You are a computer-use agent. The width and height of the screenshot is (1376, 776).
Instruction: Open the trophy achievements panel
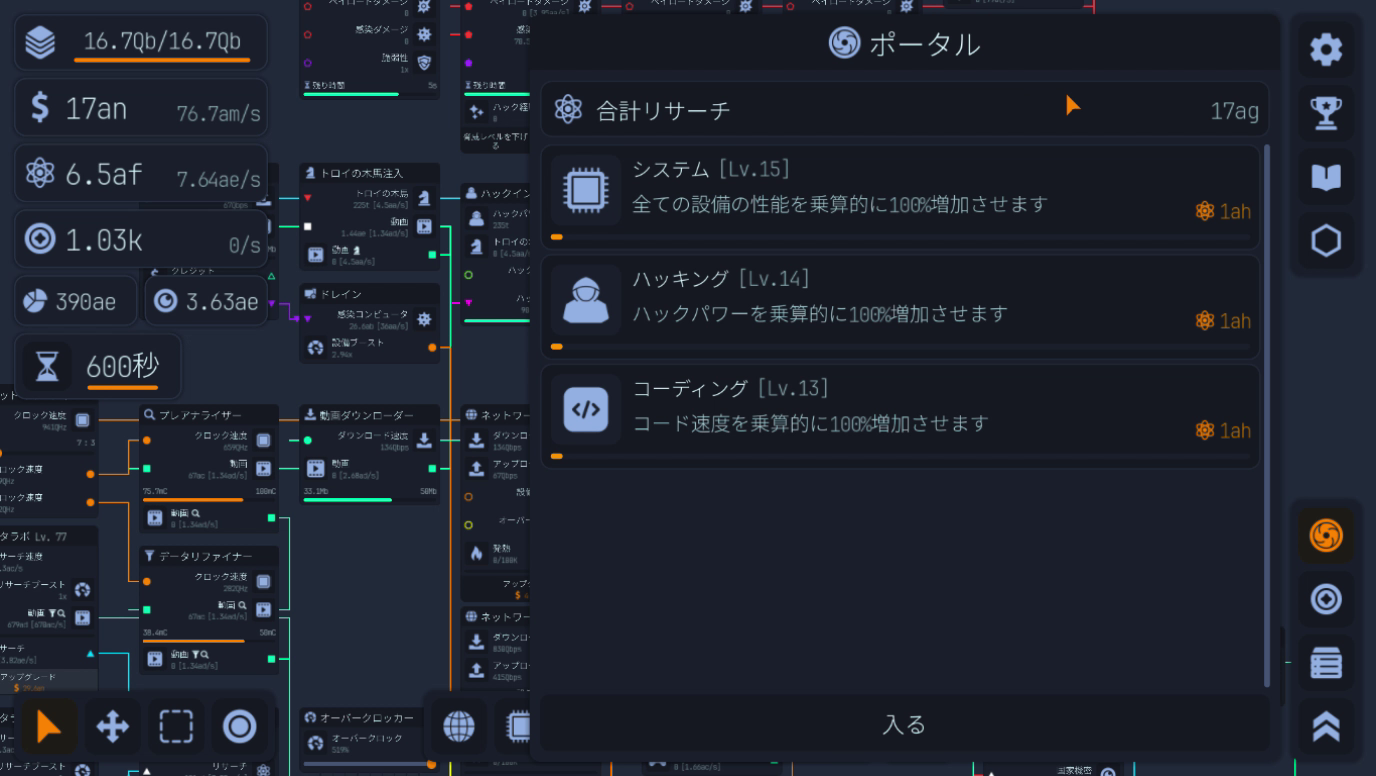tap(1326, 113)
